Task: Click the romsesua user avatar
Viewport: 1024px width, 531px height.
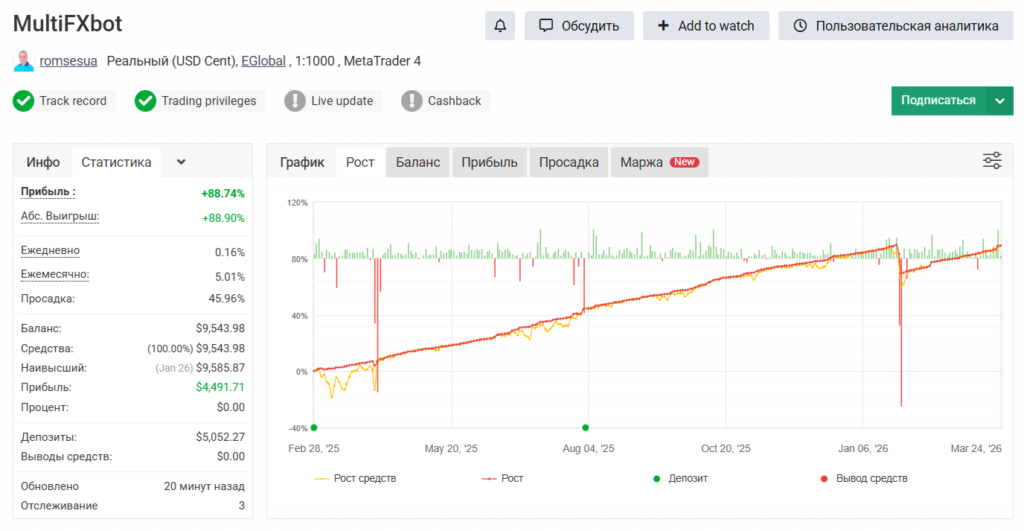Action: click(23, 61)
